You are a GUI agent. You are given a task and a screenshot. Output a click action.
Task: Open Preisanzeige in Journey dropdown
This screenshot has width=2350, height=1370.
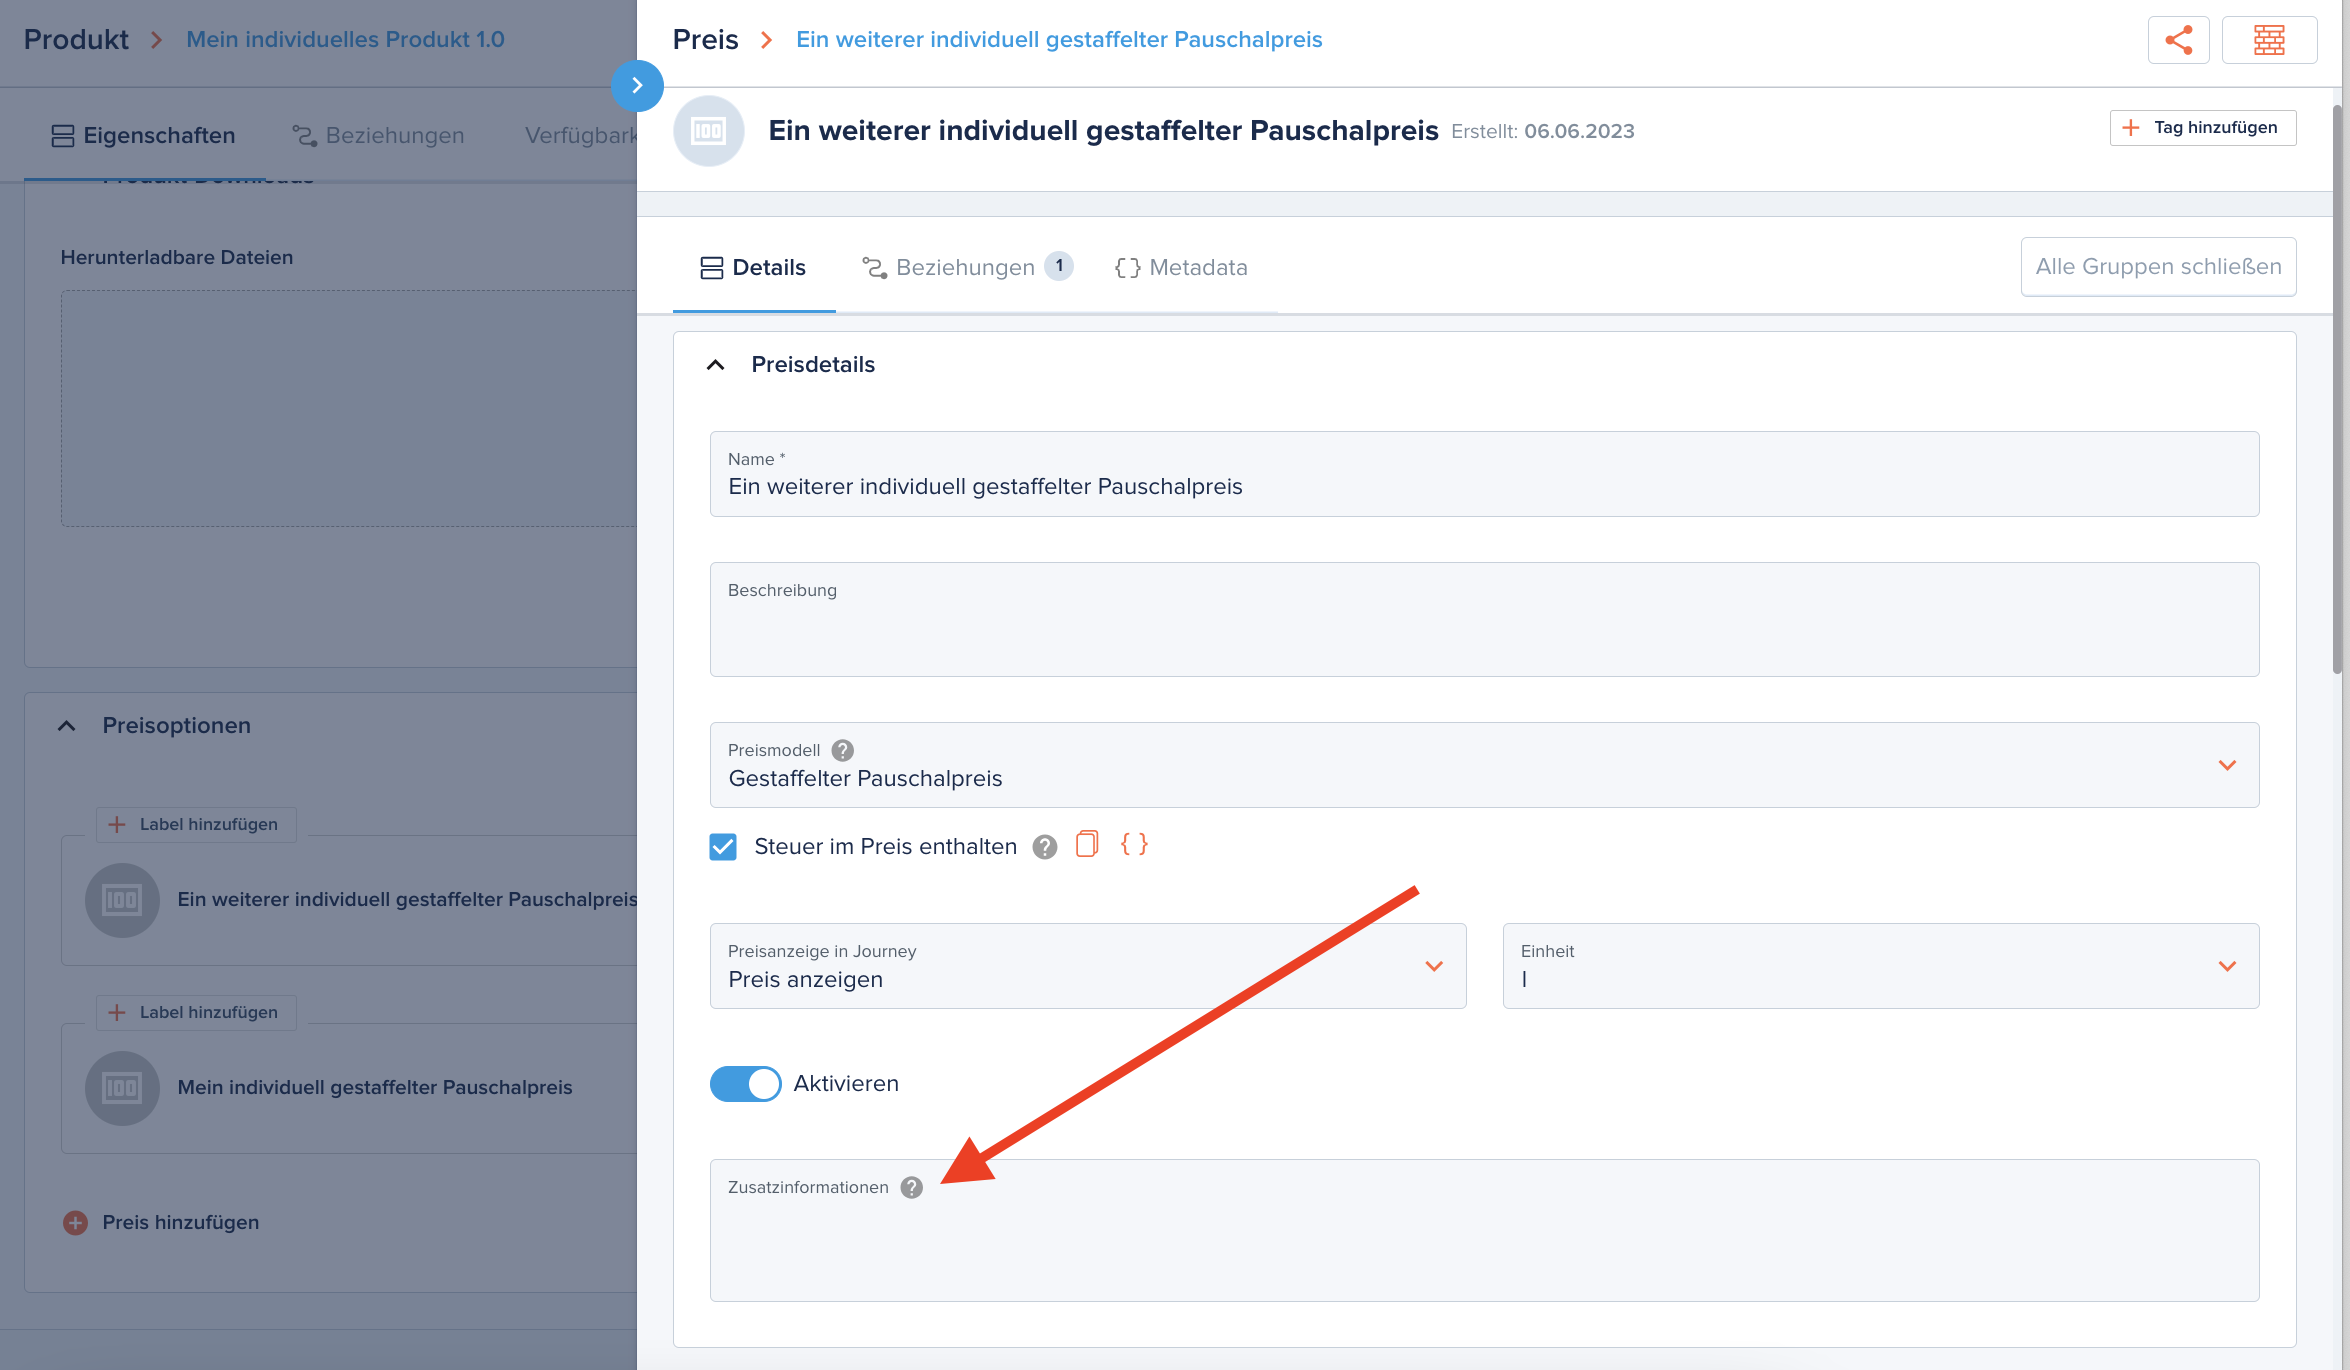pos(1088,966)
